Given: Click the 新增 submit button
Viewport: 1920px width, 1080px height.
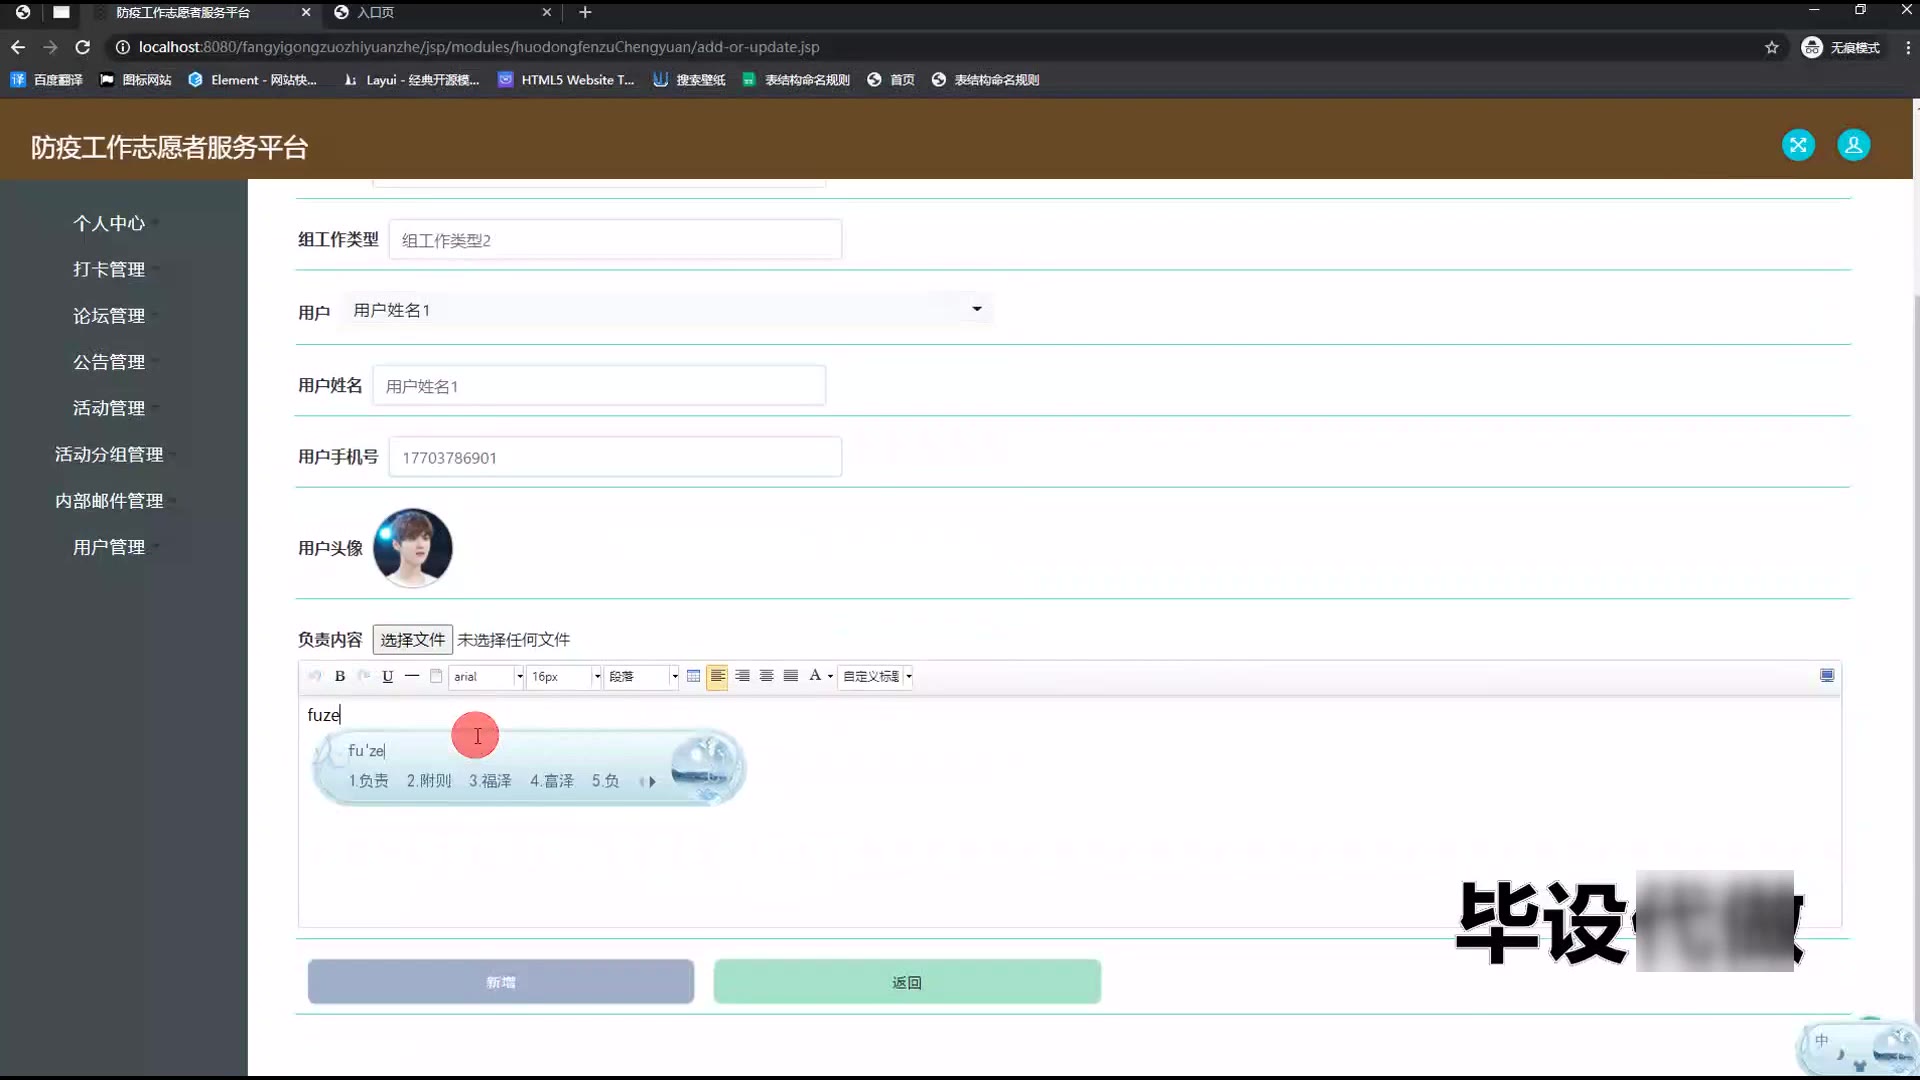Looking at the screenshot, I should tap(501, 982).
